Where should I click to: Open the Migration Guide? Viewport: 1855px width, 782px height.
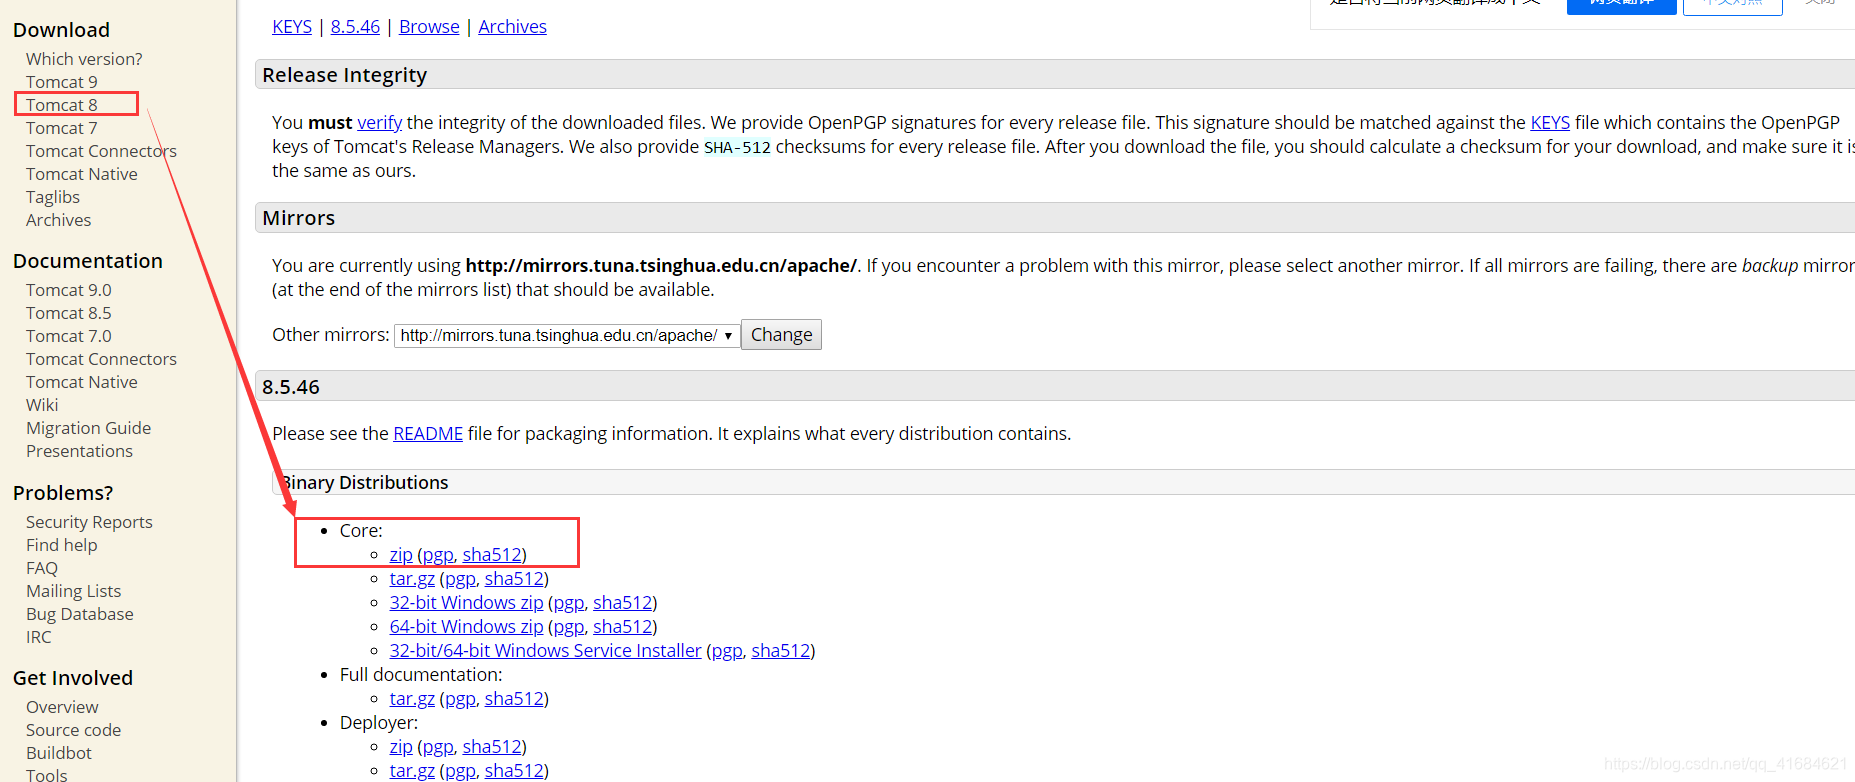click(89, 428)
